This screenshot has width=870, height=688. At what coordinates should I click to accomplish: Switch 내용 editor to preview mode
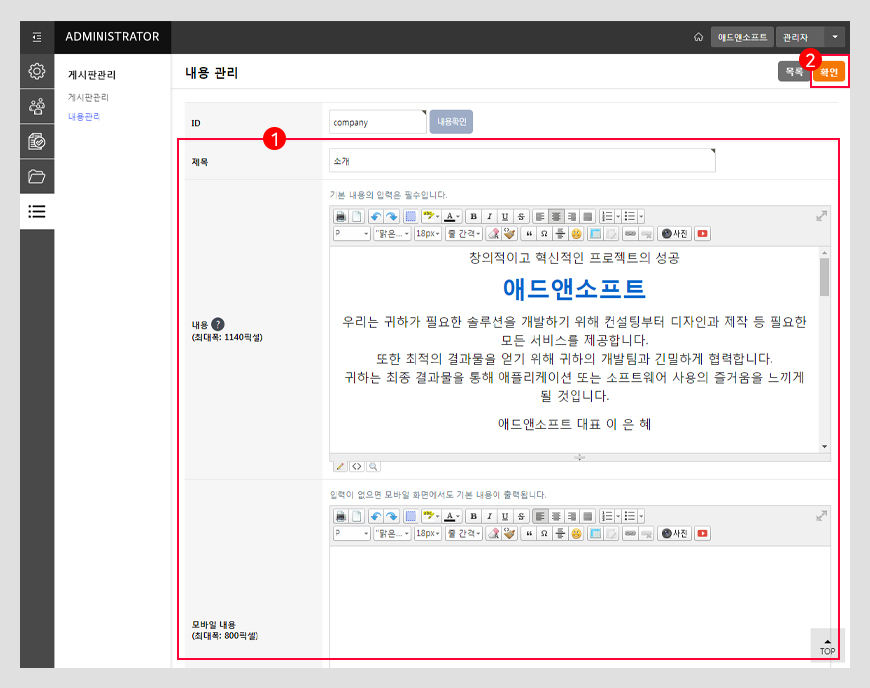(x=373, y=466)
